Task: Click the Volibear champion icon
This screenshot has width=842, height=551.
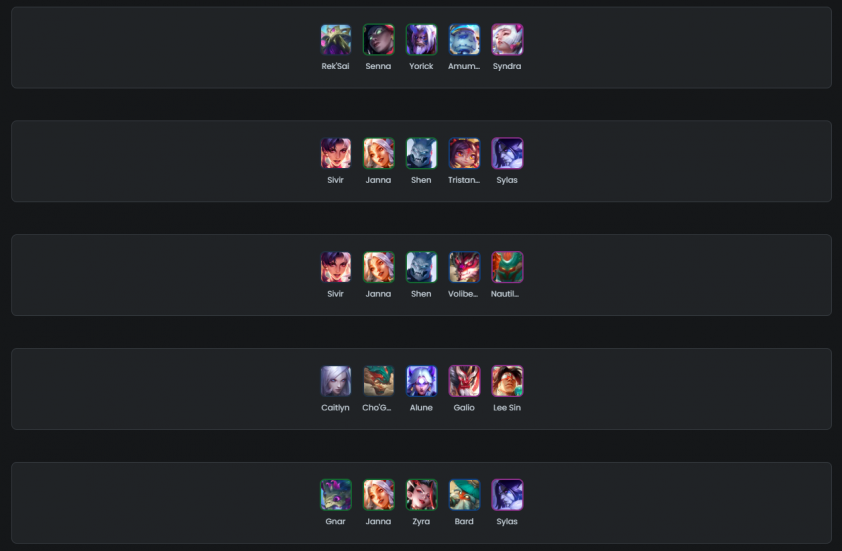Action: point(464,267)
